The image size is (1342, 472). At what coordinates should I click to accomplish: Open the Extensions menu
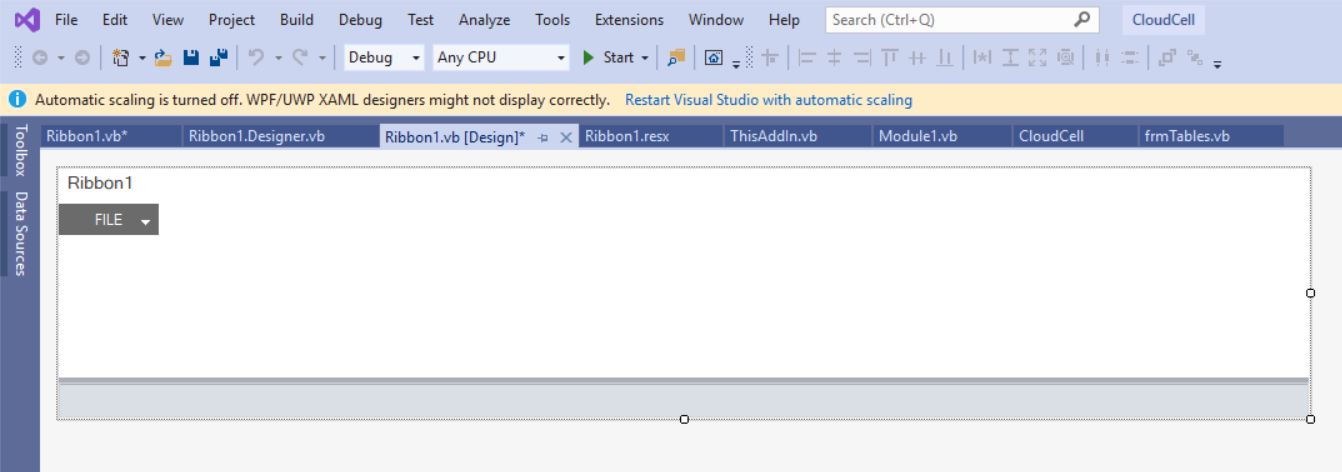pyautogui.click(x=628, y=20)
